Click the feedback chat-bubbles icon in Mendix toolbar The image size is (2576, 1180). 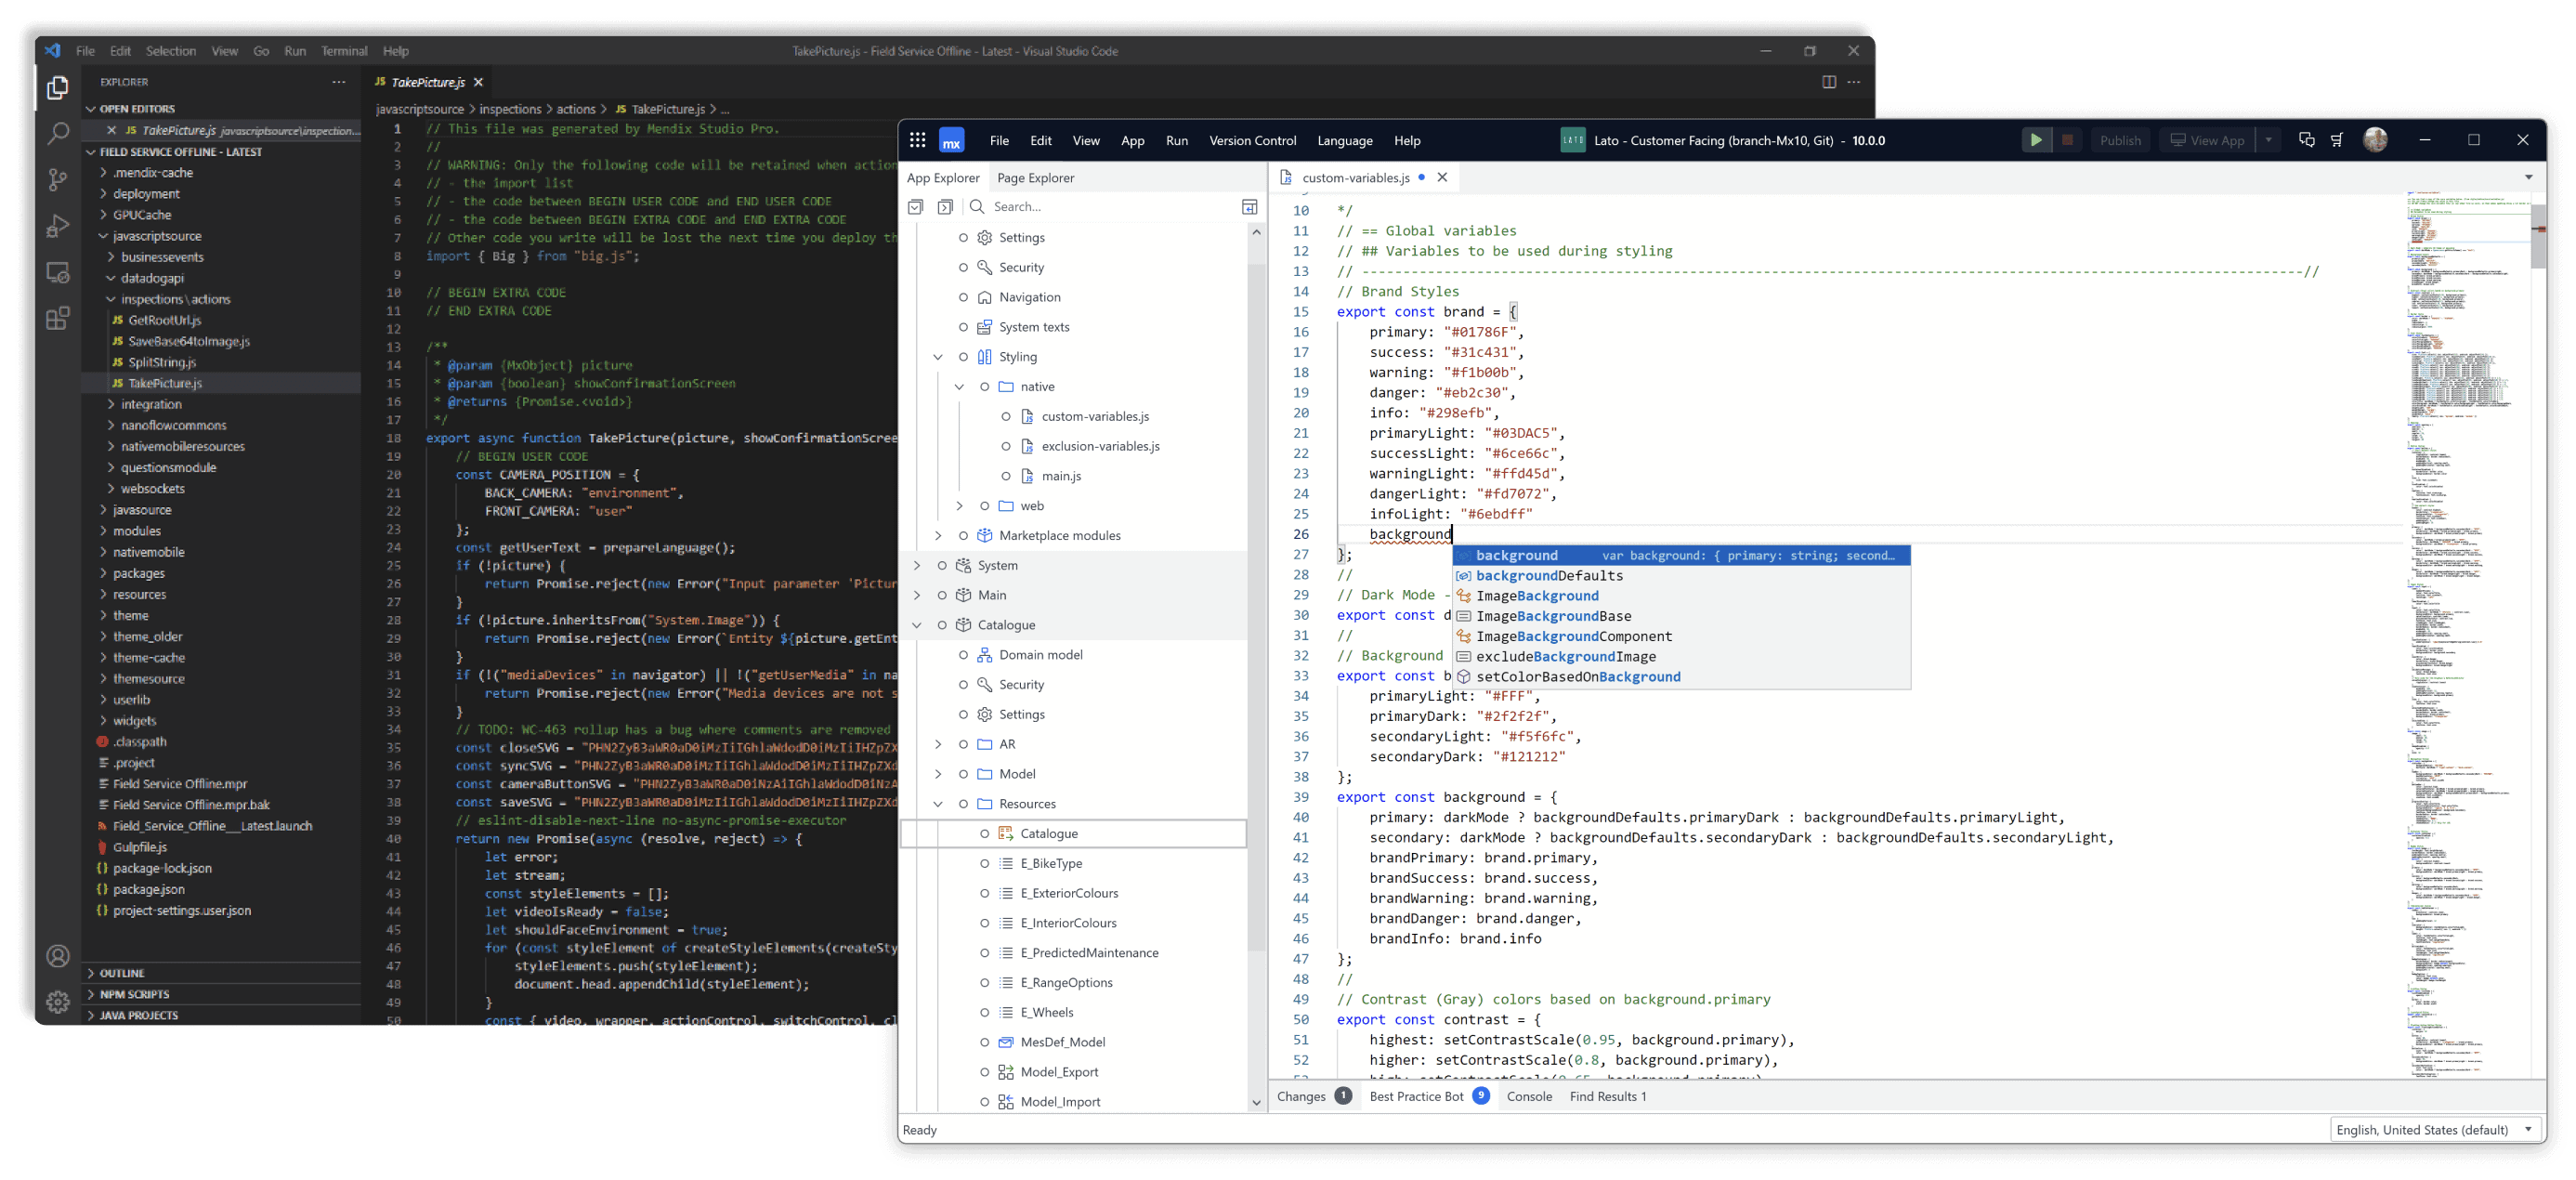[2306, 140]
